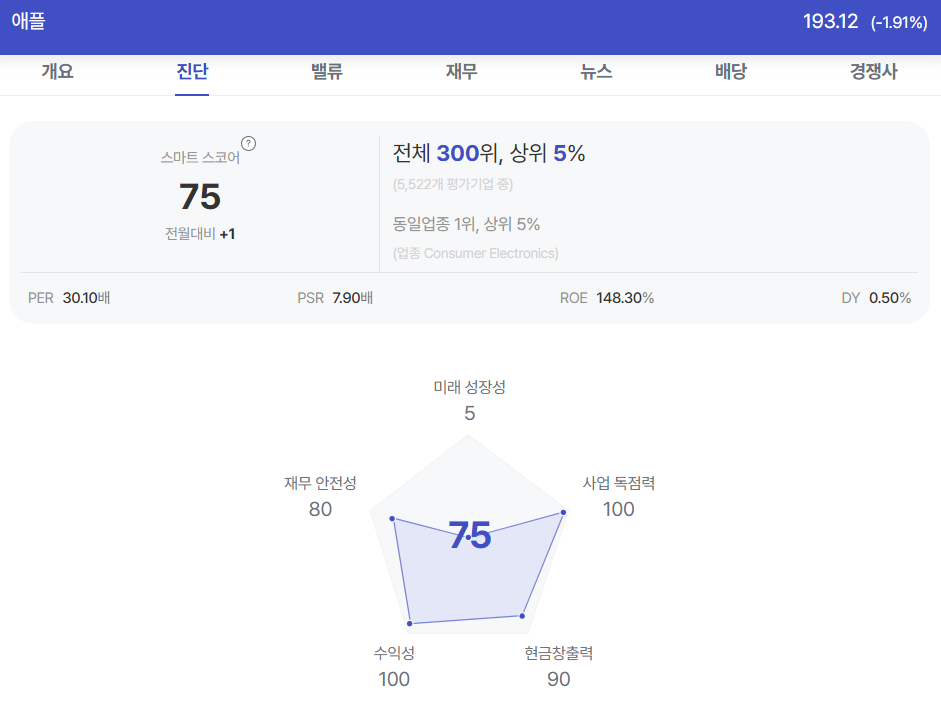The width and height of the screenshot is (941, 703).
Task: Switch to the 밸류 tab
Action: 327,71
